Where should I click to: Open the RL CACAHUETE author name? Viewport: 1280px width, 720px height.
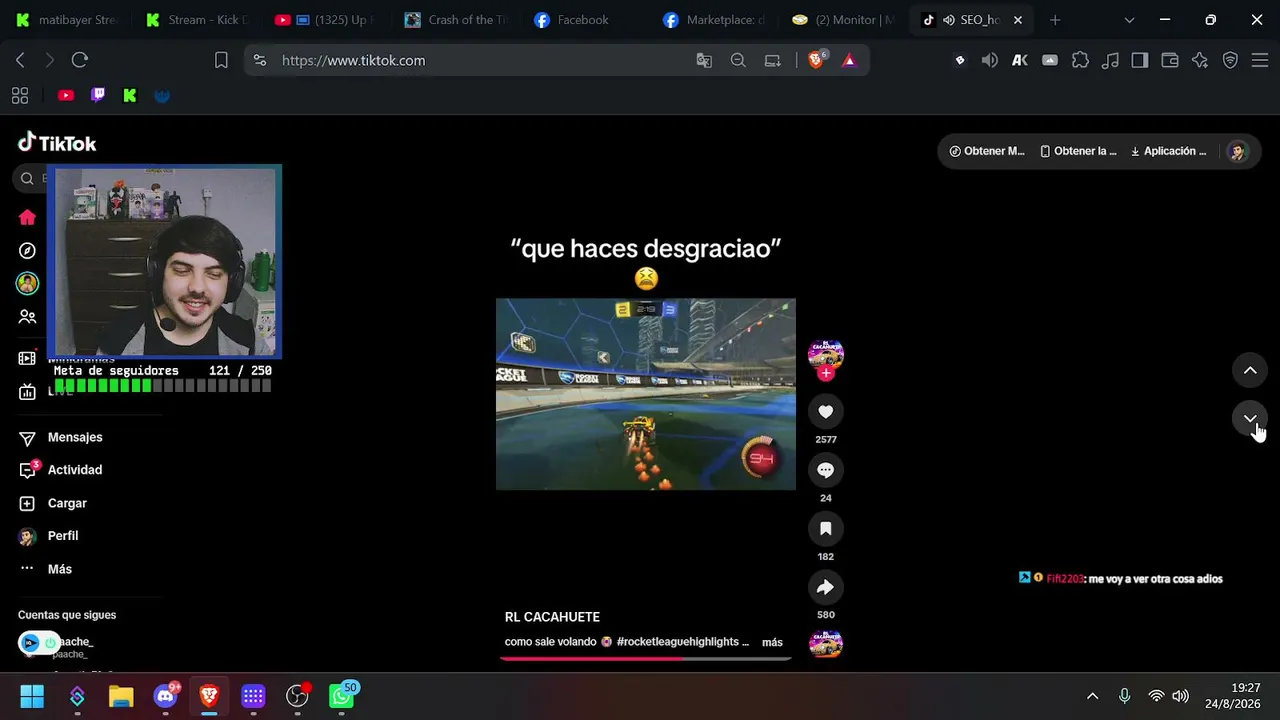(552, 617)
